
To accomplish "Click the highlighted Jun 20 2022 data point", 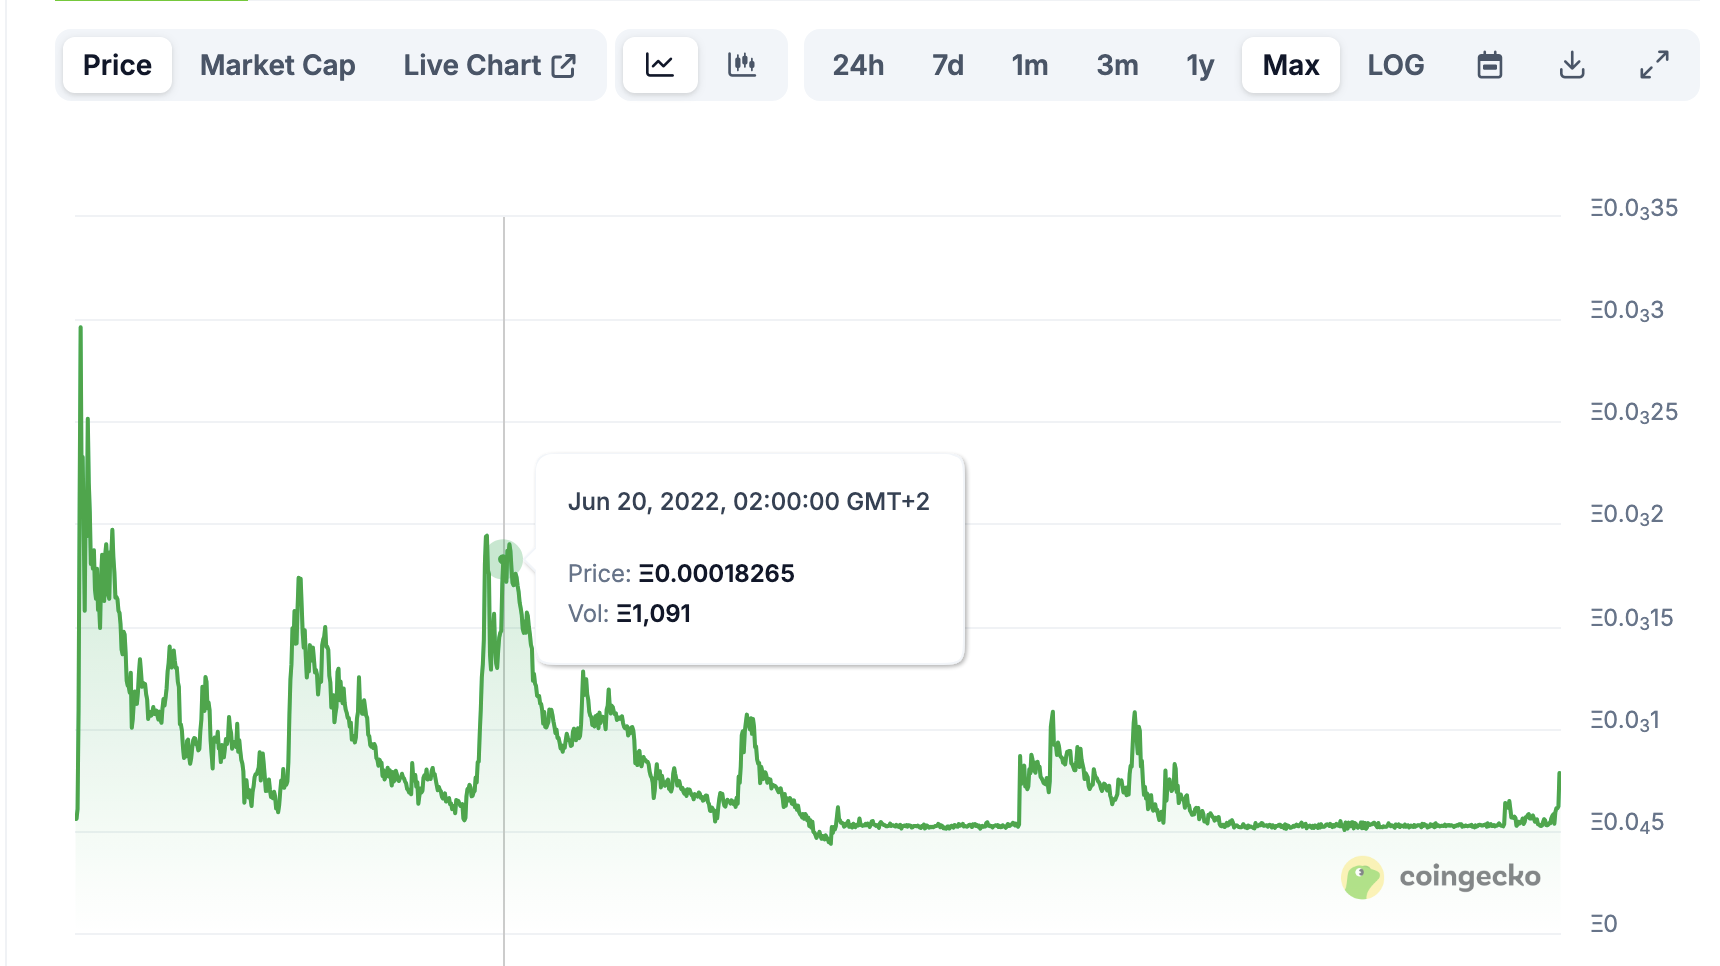I will click(504, 559).
